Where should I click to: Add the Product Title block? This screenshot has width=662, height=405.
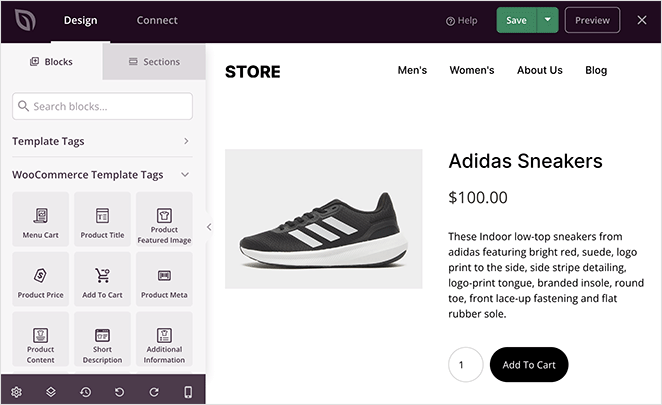tap(102, 219)
